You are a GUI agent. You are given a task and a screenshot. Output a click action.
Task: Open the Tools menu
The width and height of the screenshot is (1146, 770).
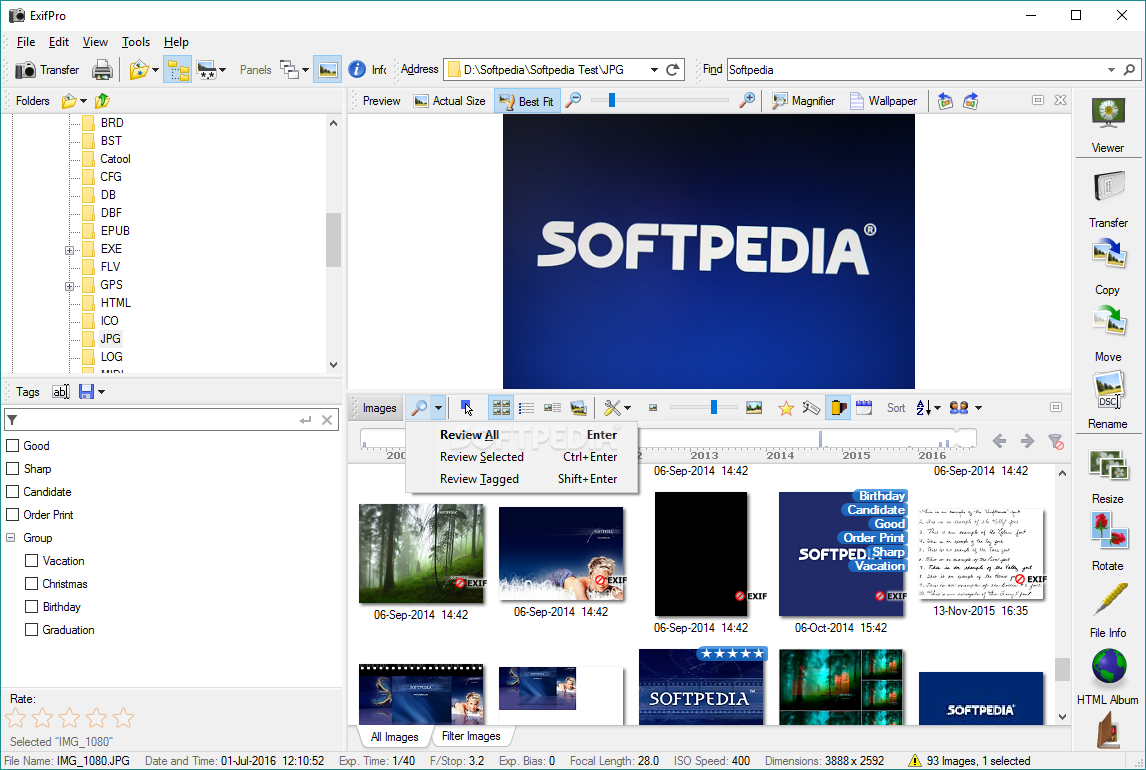click(136, 42)
